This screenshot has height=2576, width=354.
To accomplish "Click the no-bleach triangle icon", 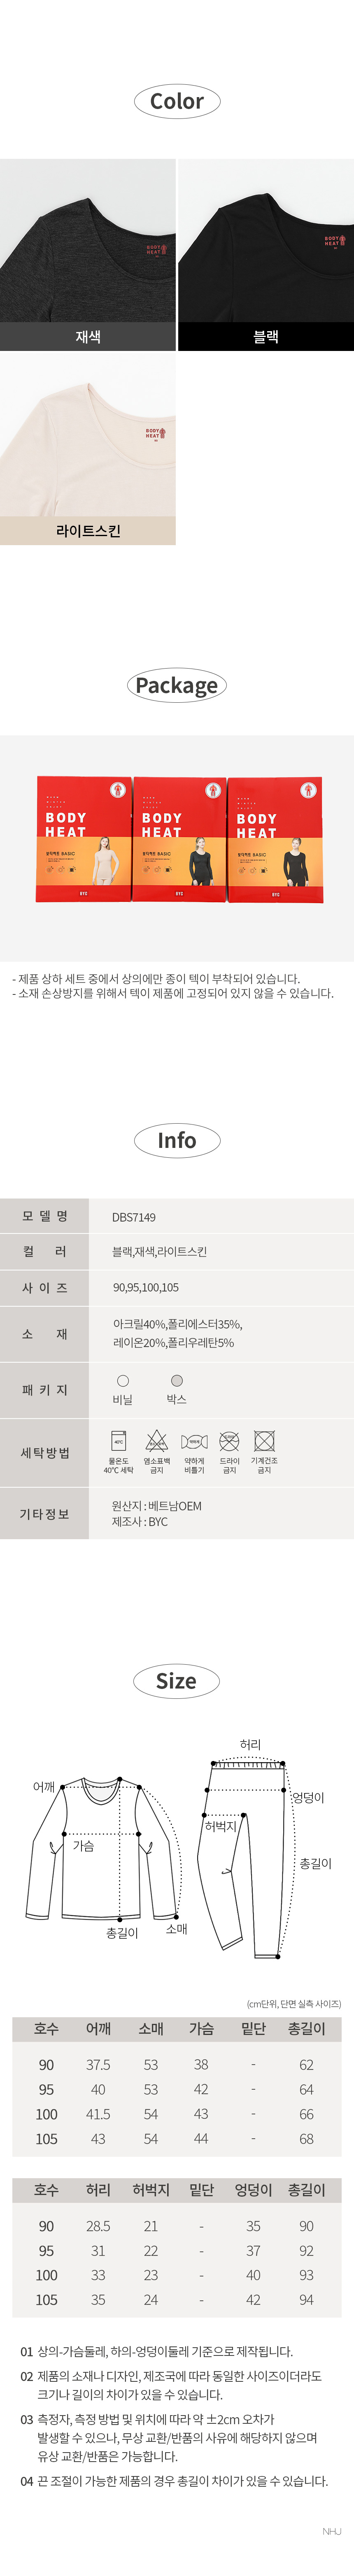I will tap(156, 1440).
